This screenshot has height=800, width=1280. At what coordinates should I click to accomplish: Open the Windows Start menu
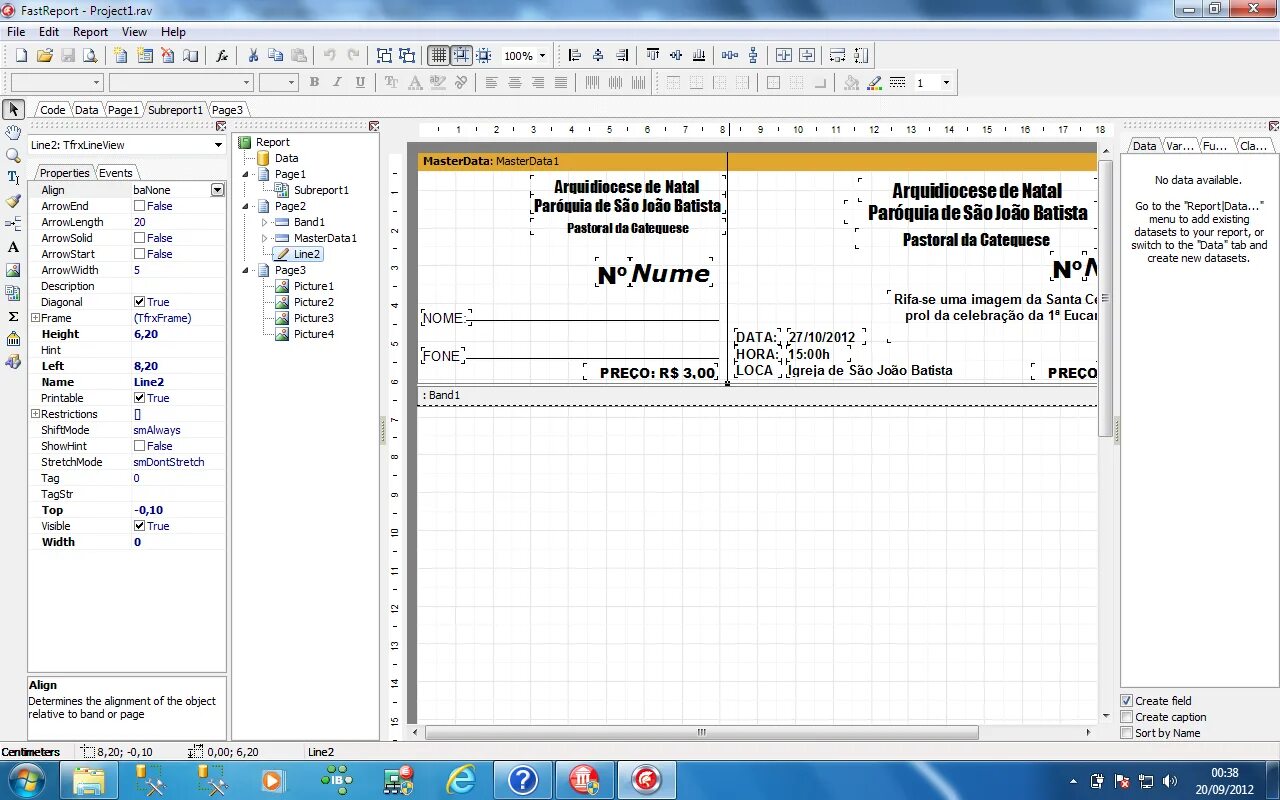(26, 780)
